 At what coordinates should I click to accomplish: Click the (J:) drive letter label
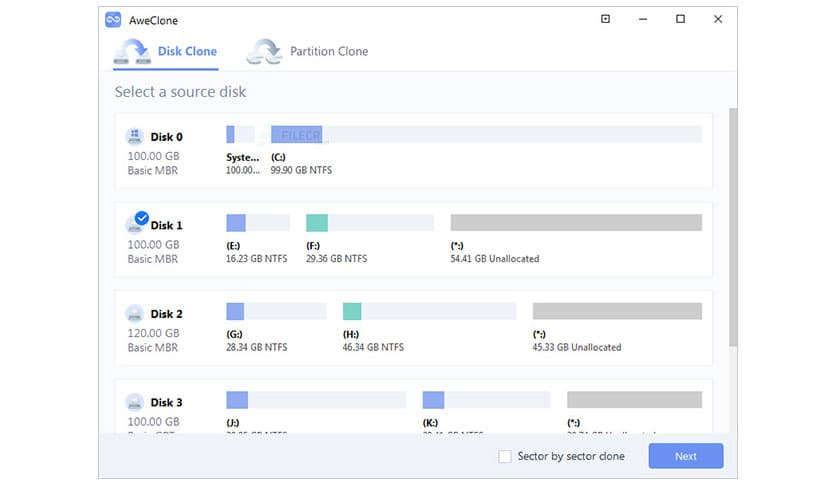pos(232,423)
